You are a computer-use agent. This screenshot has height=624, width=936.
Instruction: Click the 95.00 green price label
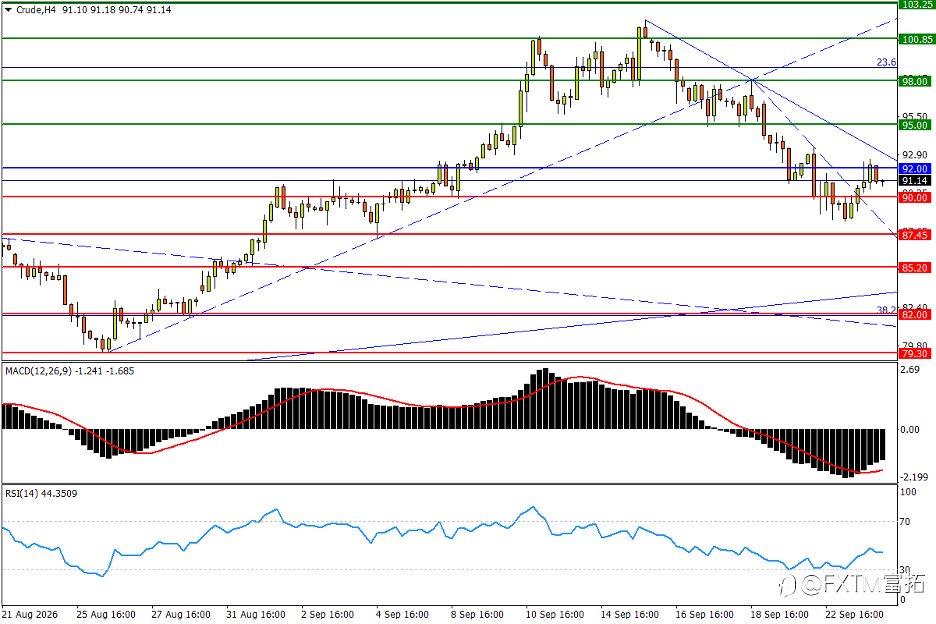coord(915,125)
